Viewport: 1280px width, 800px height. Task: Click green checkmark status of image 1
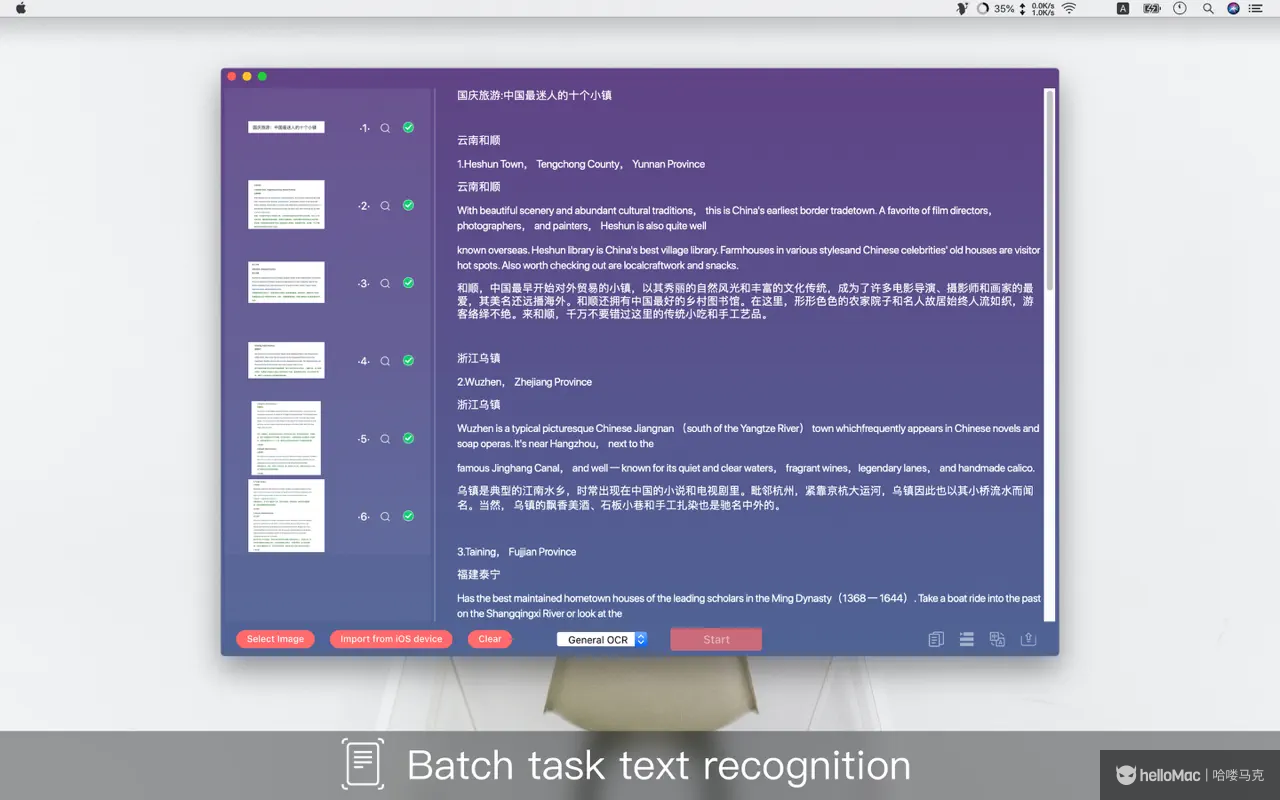tap(408, 127)
